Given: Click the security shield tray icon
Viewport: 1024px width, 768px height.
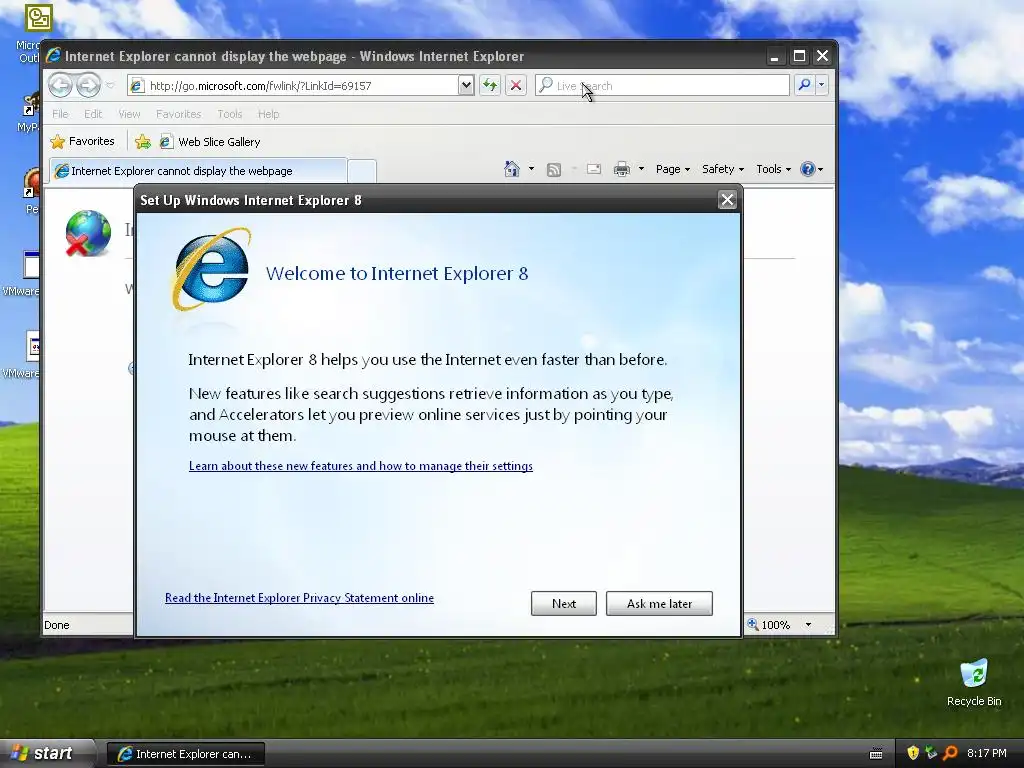Looking at the screenshot, I should 913,753.
